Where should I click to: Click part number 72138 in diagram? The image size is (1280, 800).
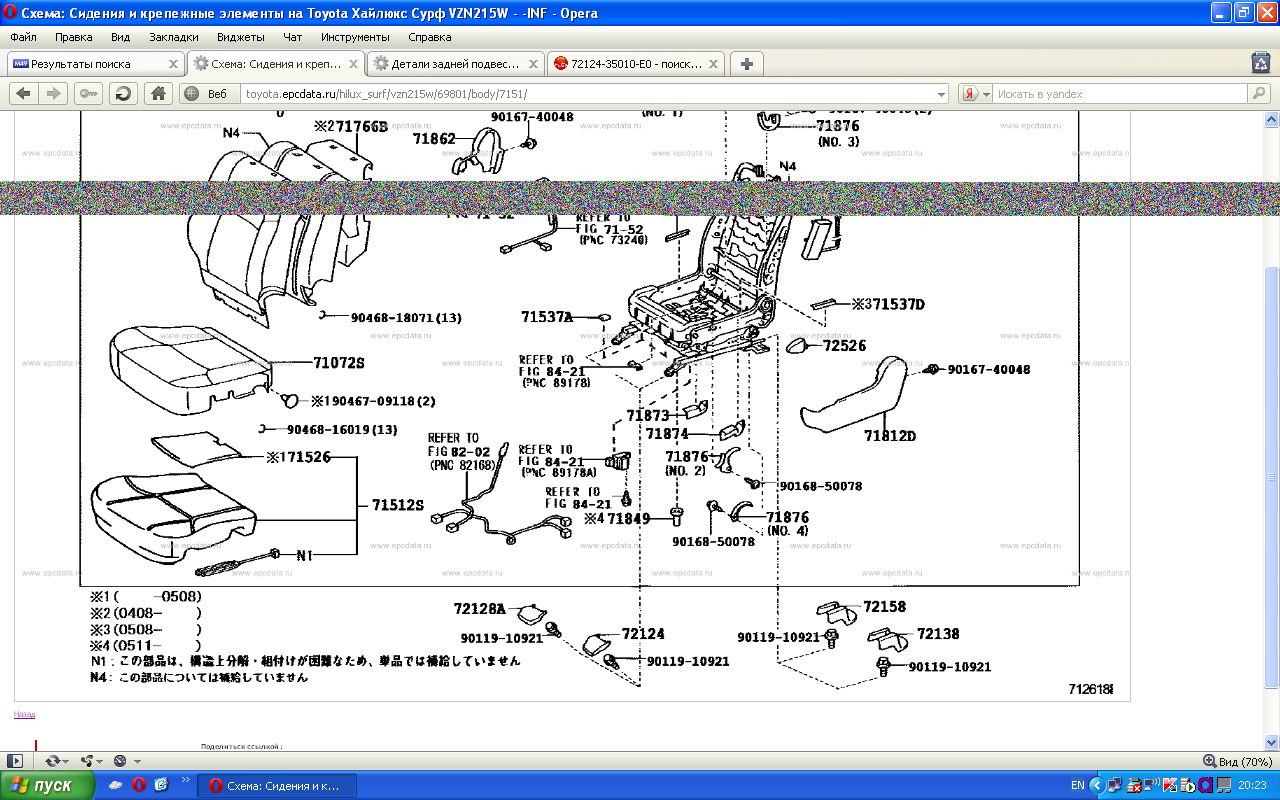pos(938,634)
